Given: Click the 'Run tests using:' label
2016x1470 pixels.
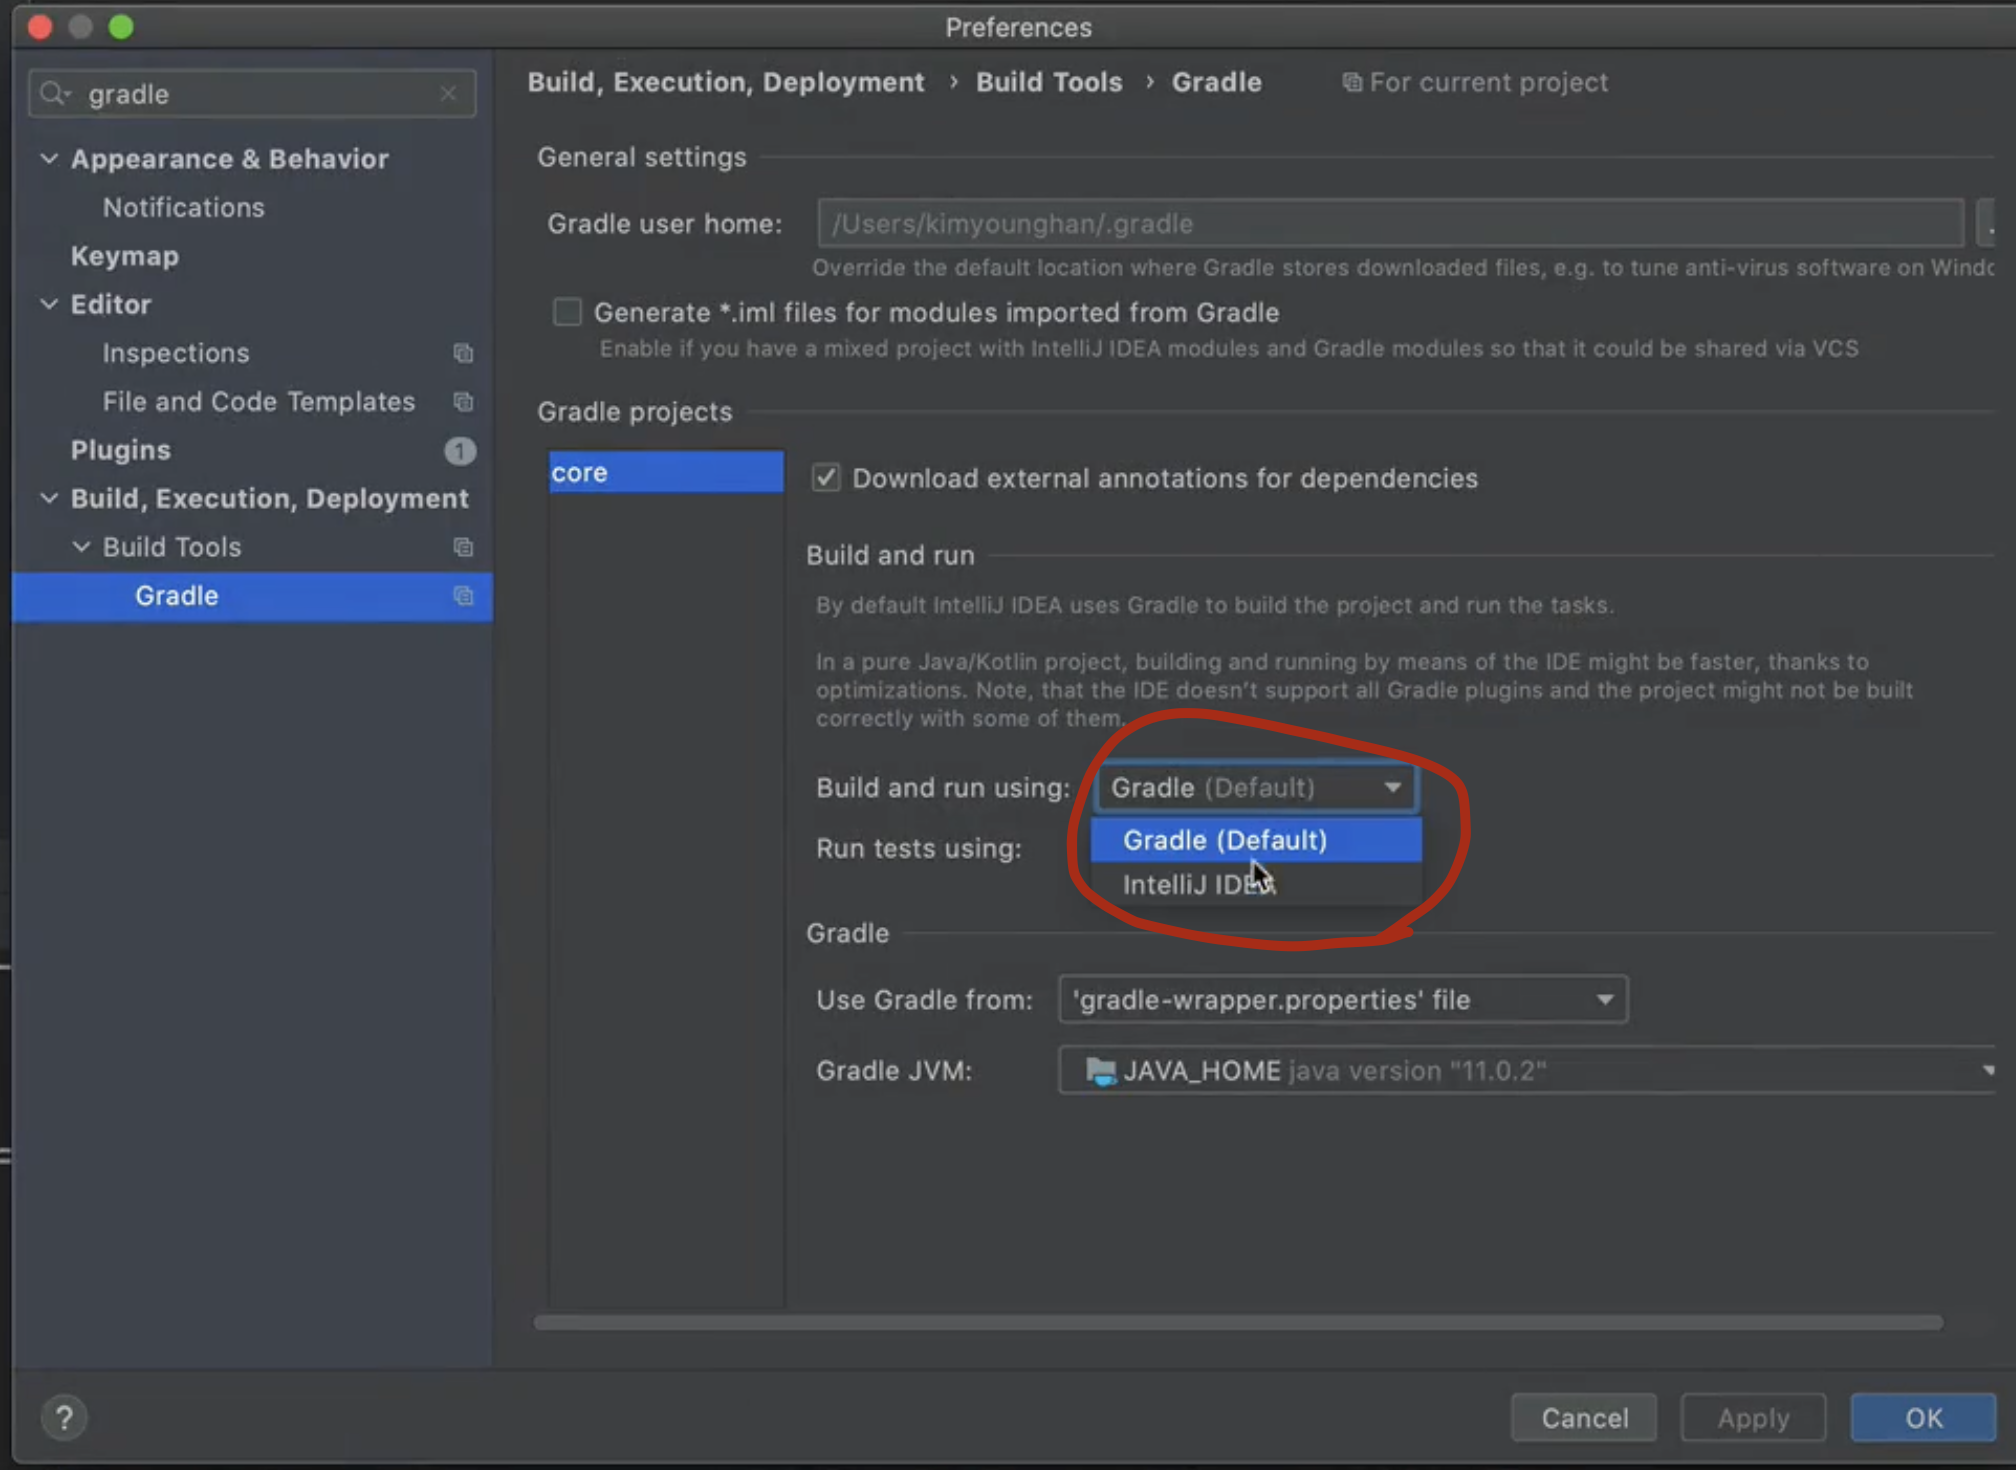Looking at the screenshot, I should point(918,849).
